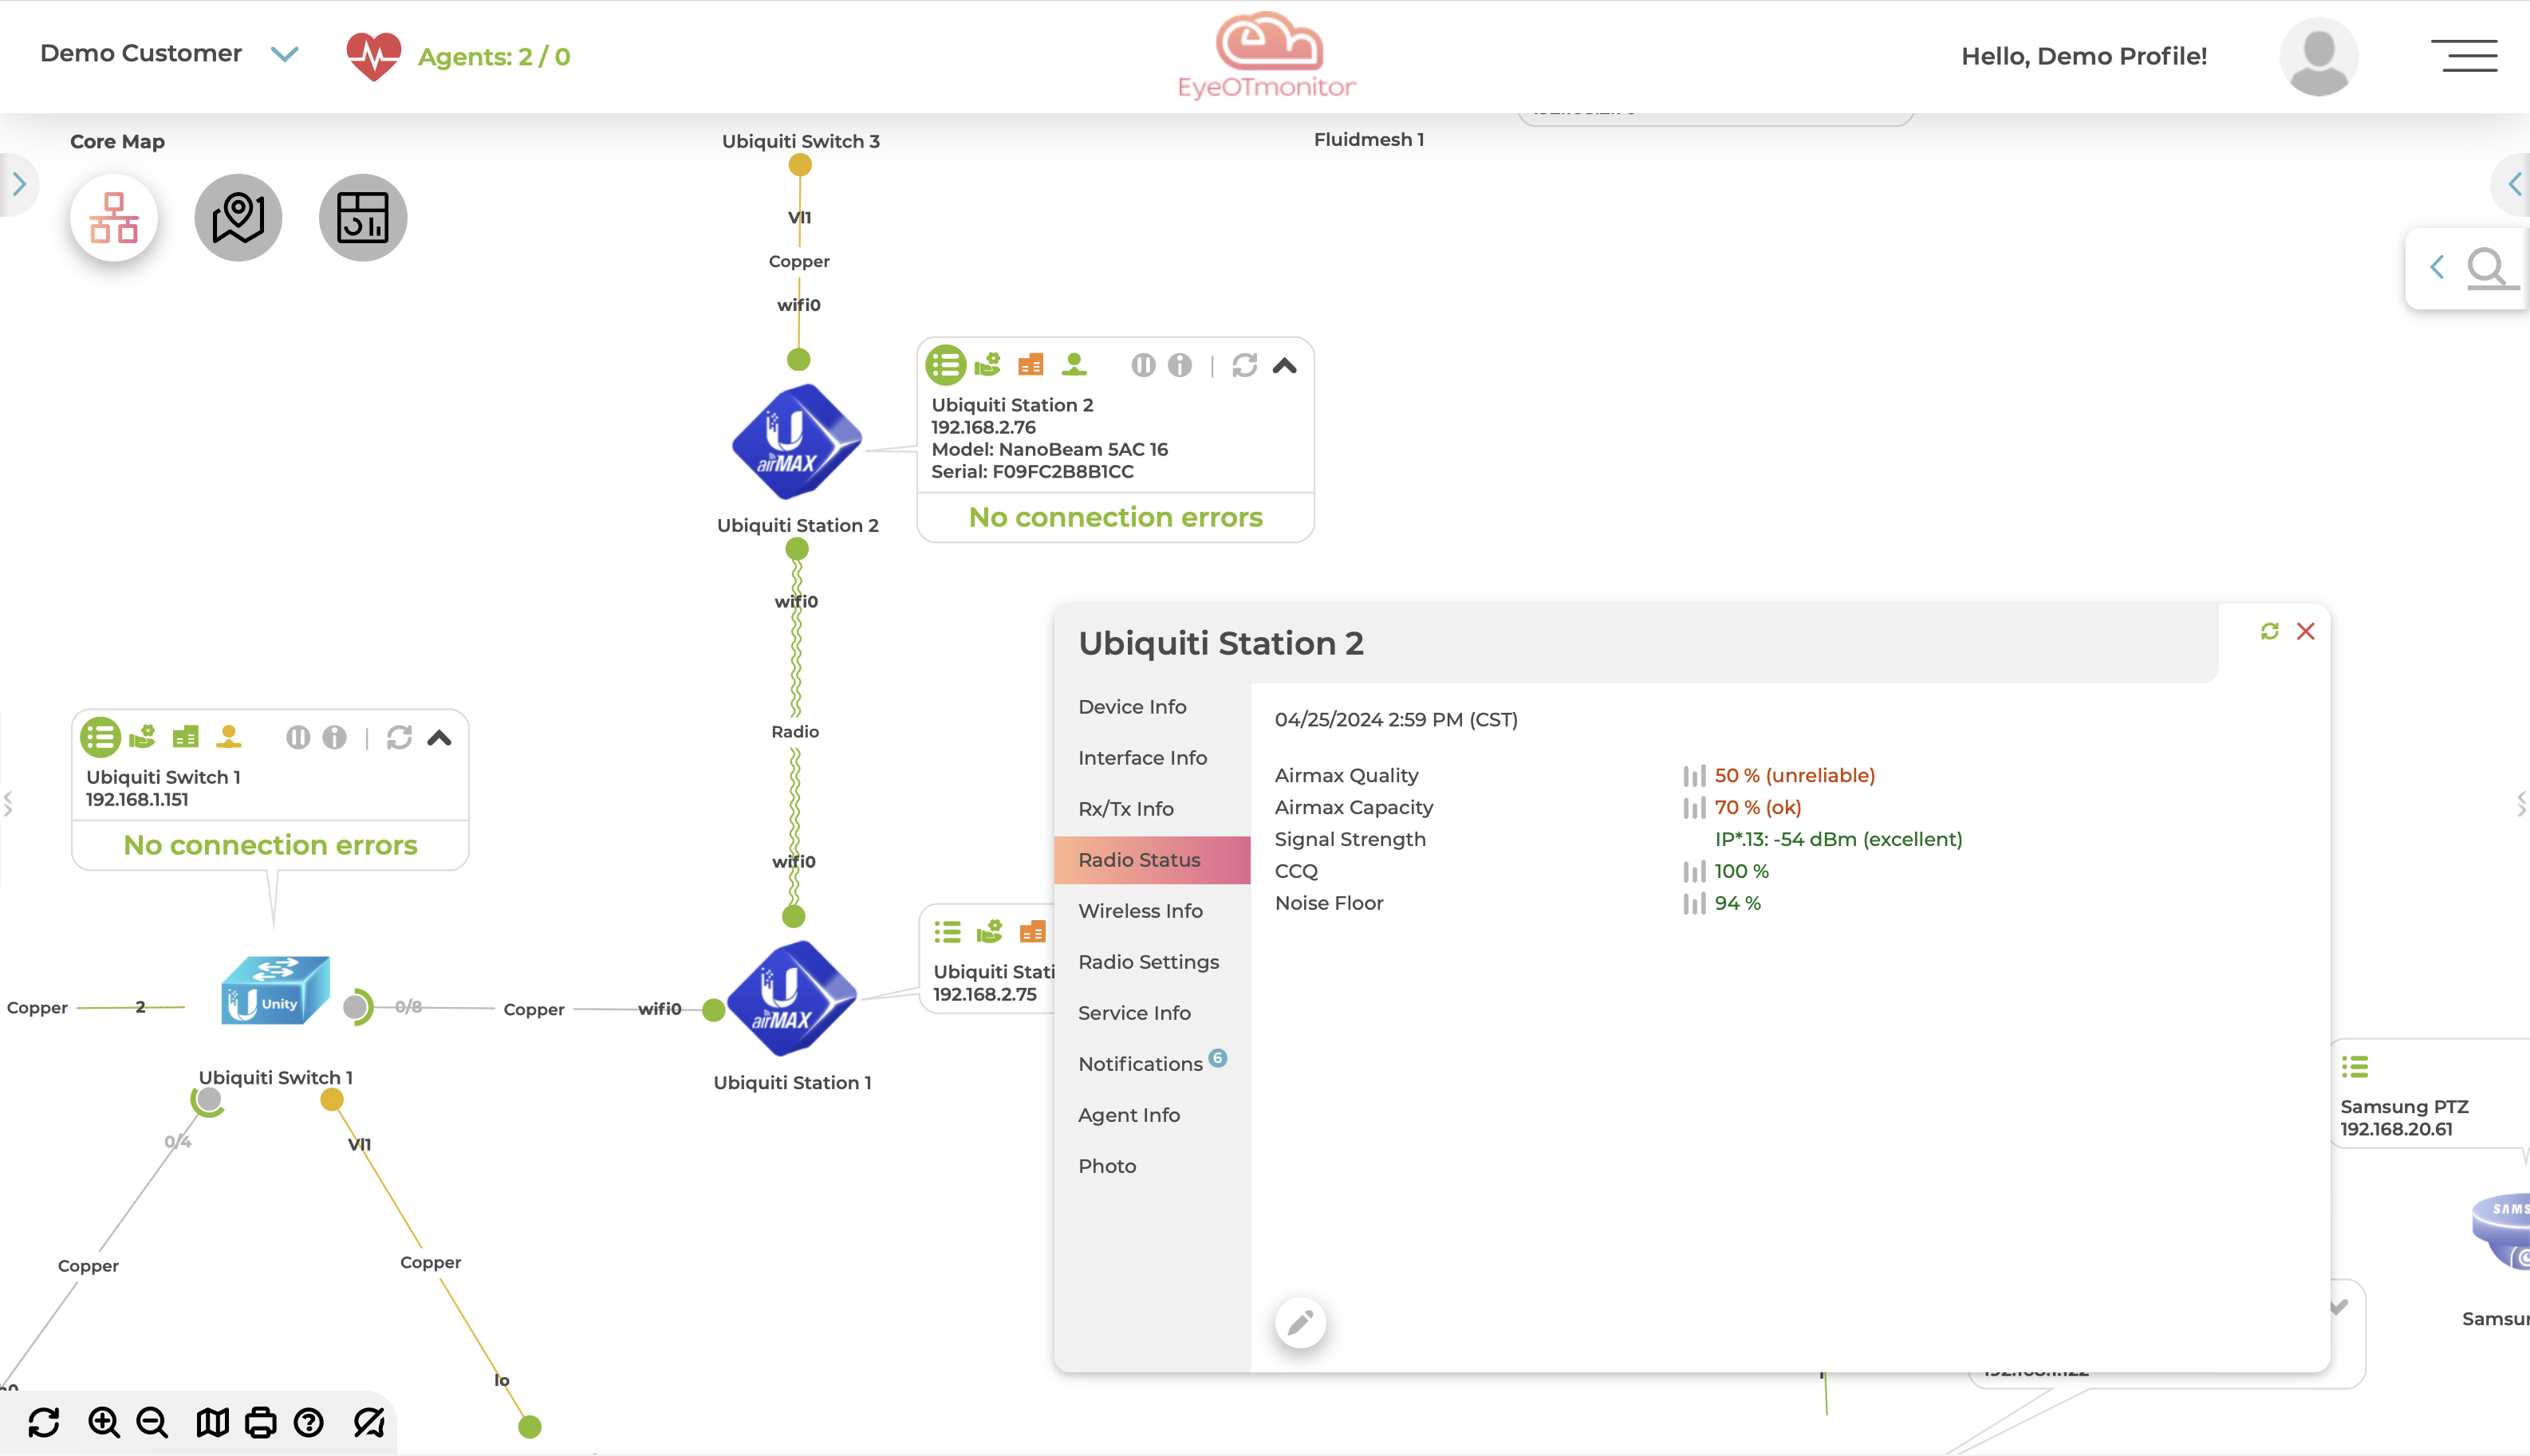Click list icon on Samsung PTZ card

tap(2355, 1067)
